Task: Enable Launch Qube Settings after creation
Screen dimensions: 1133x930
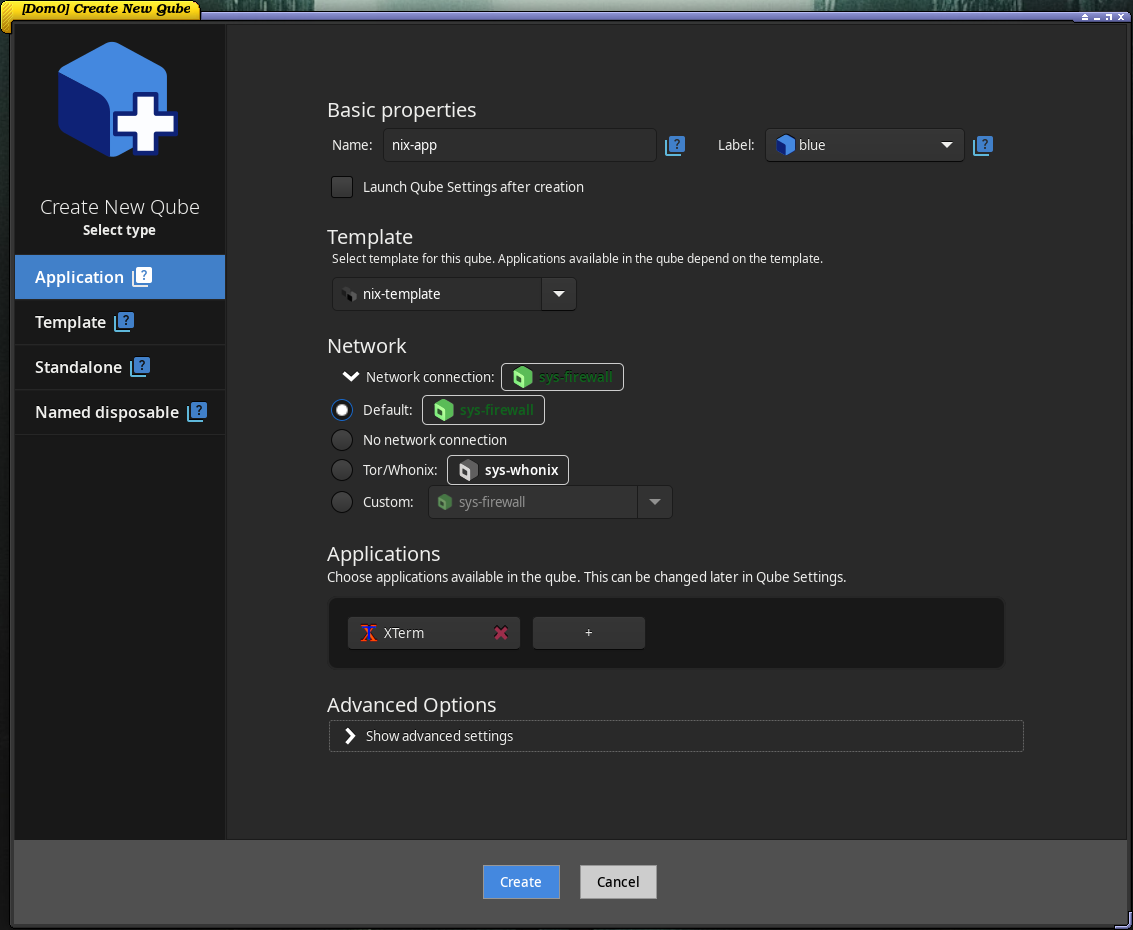Action: point(341,187)
